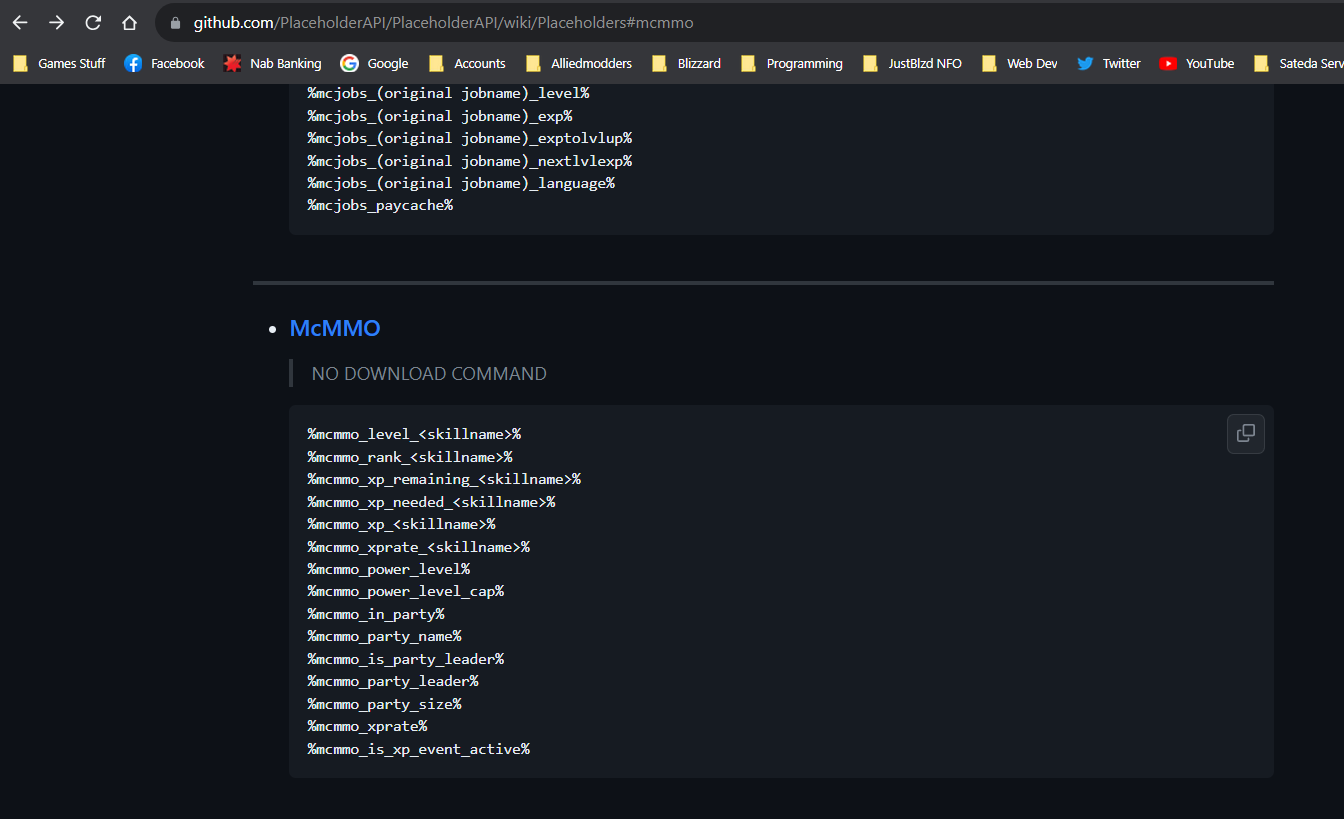The width and height of the screenshot is (1344, 819).
Task: Click the browser forward arrow
Action: [57, 22]
